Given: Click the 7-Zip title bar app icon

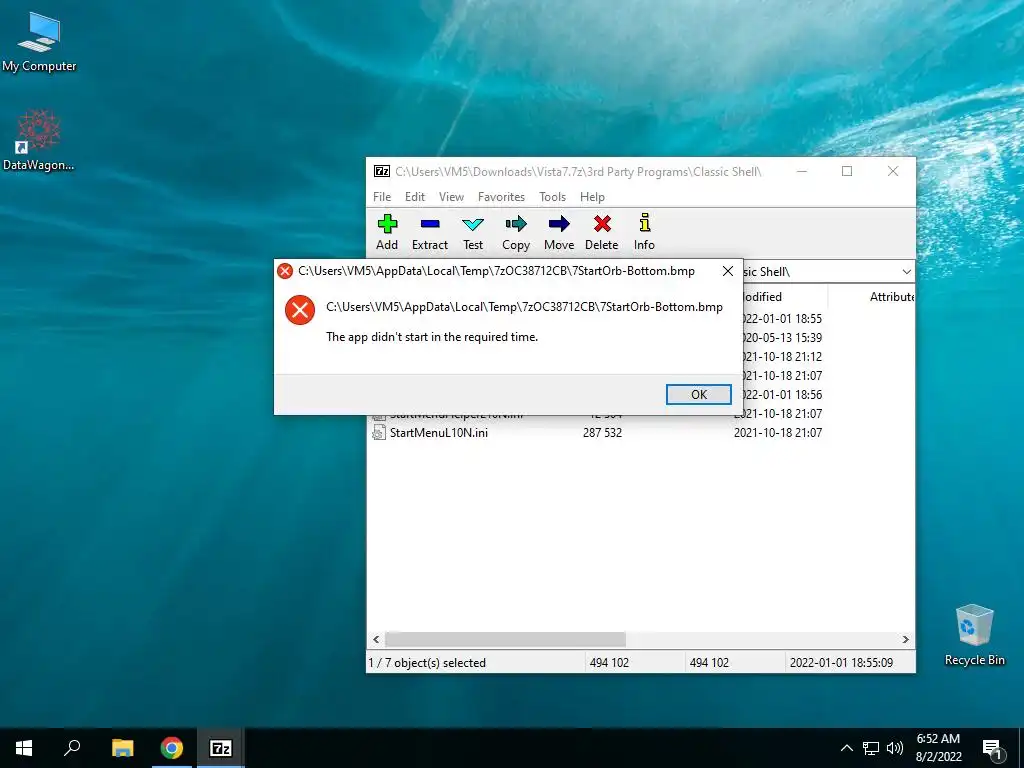Looking at the screenshot, I should (x=381, y=172).
